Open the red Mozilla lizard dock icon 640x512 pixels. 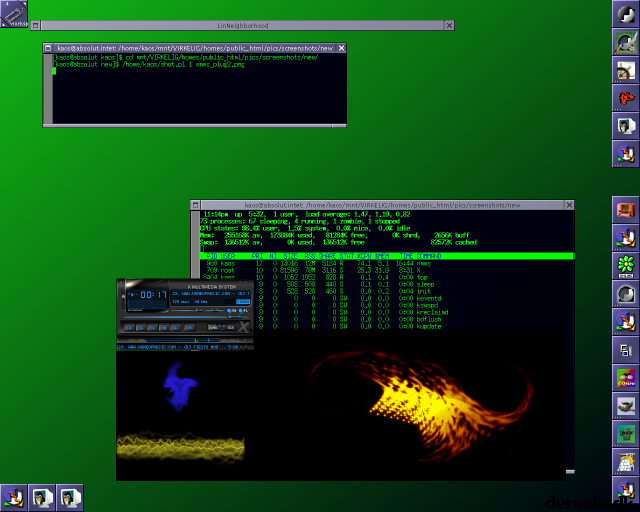(626, 98)
